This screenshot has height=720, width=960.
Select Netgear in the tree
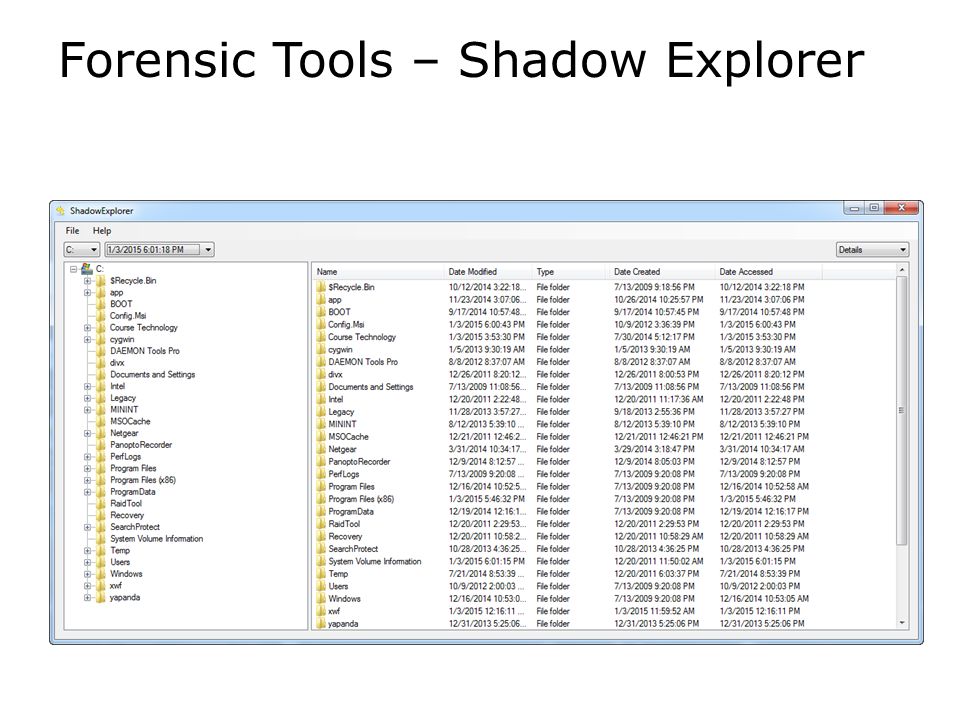124,433
